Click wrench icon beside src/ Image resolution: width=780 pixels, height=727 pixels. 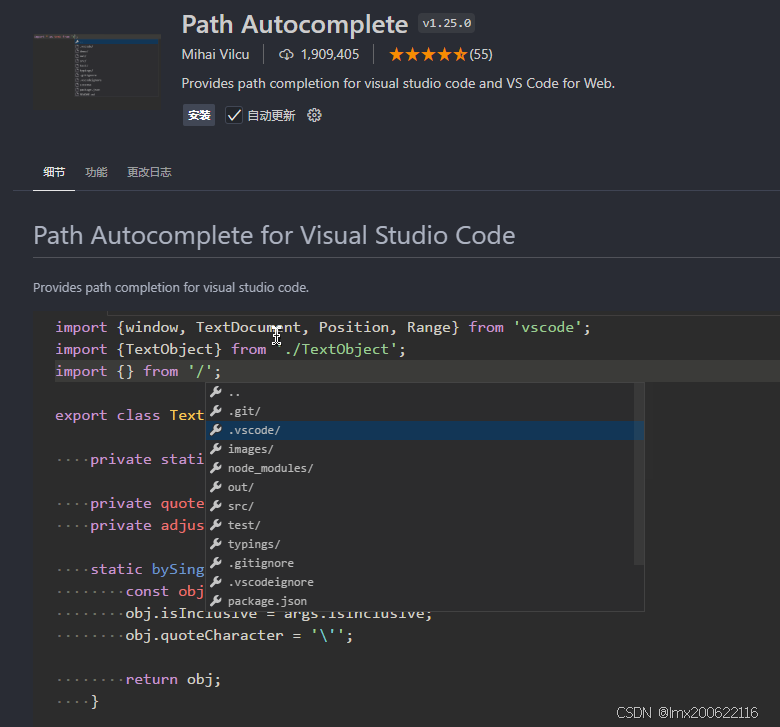point(216,505)
